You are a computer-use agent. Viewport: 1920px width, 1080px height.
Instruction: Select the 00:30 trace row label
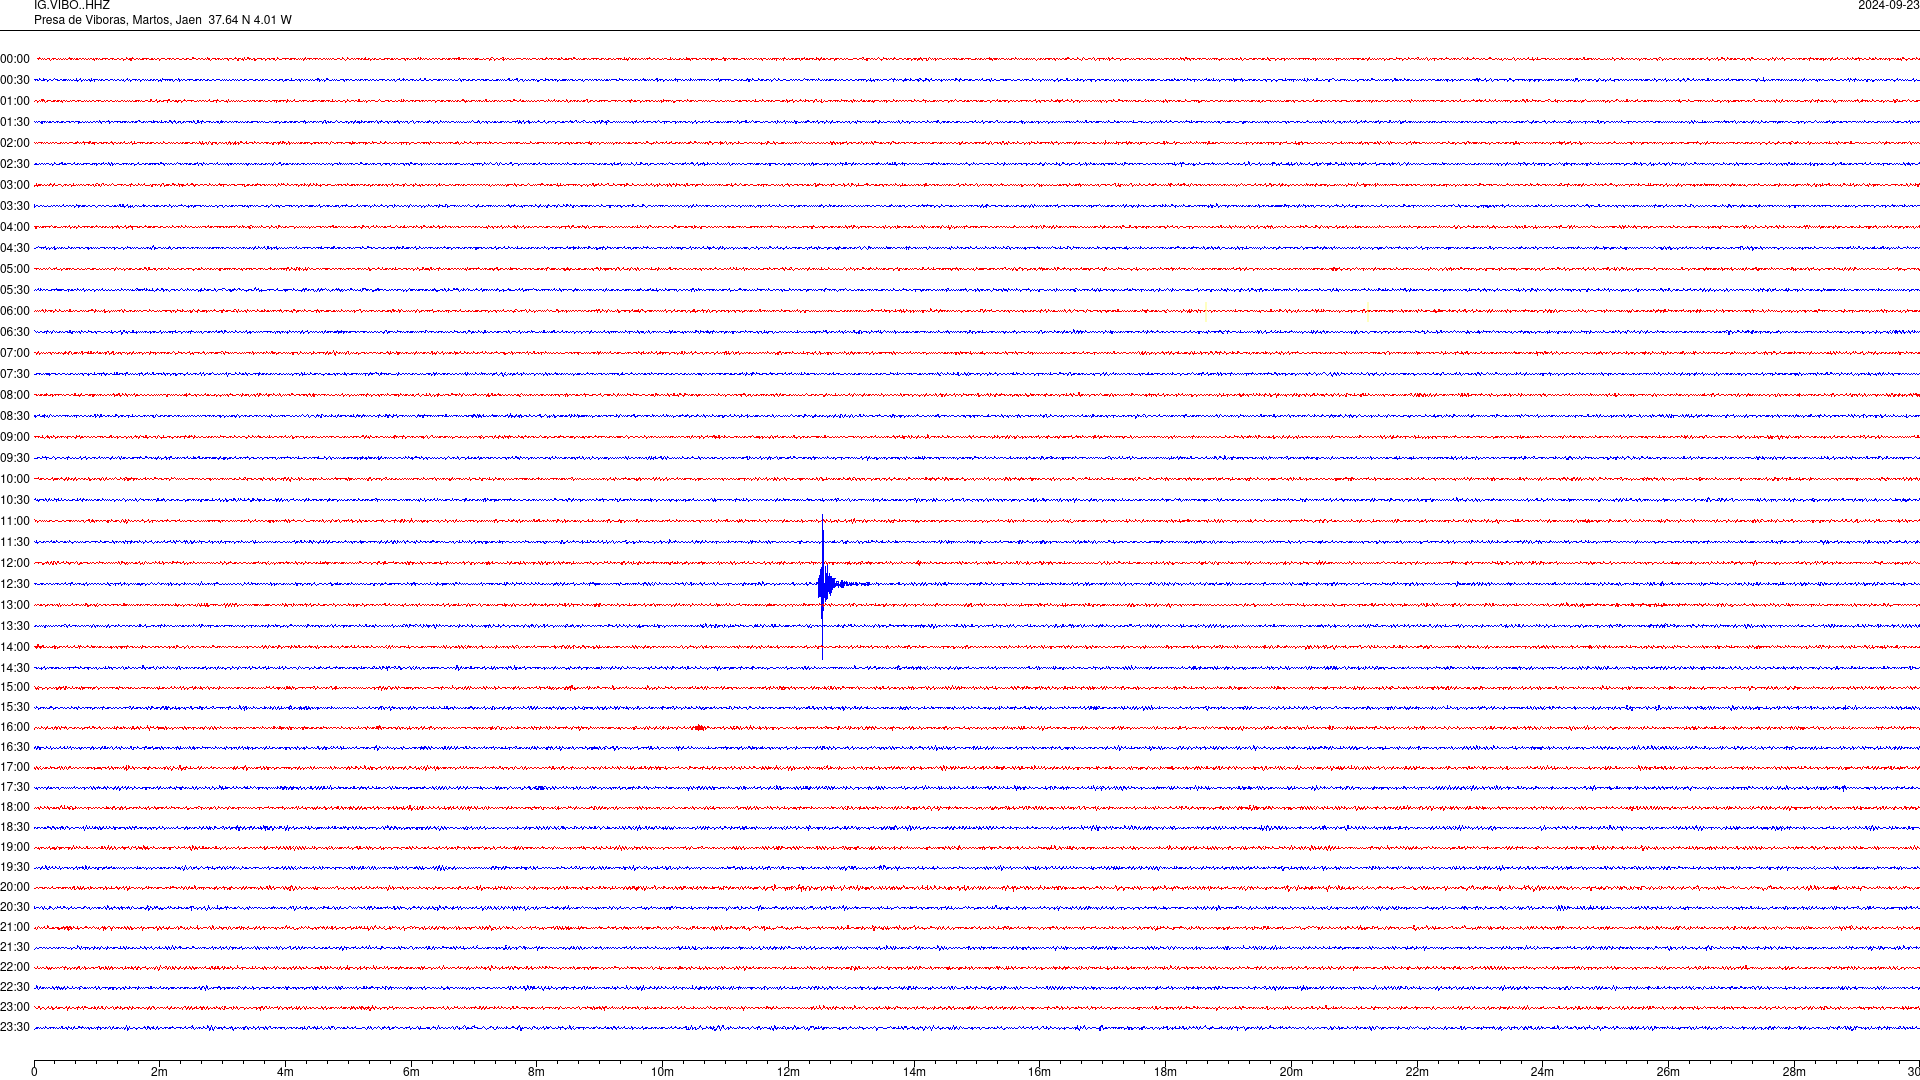(15, 80)
